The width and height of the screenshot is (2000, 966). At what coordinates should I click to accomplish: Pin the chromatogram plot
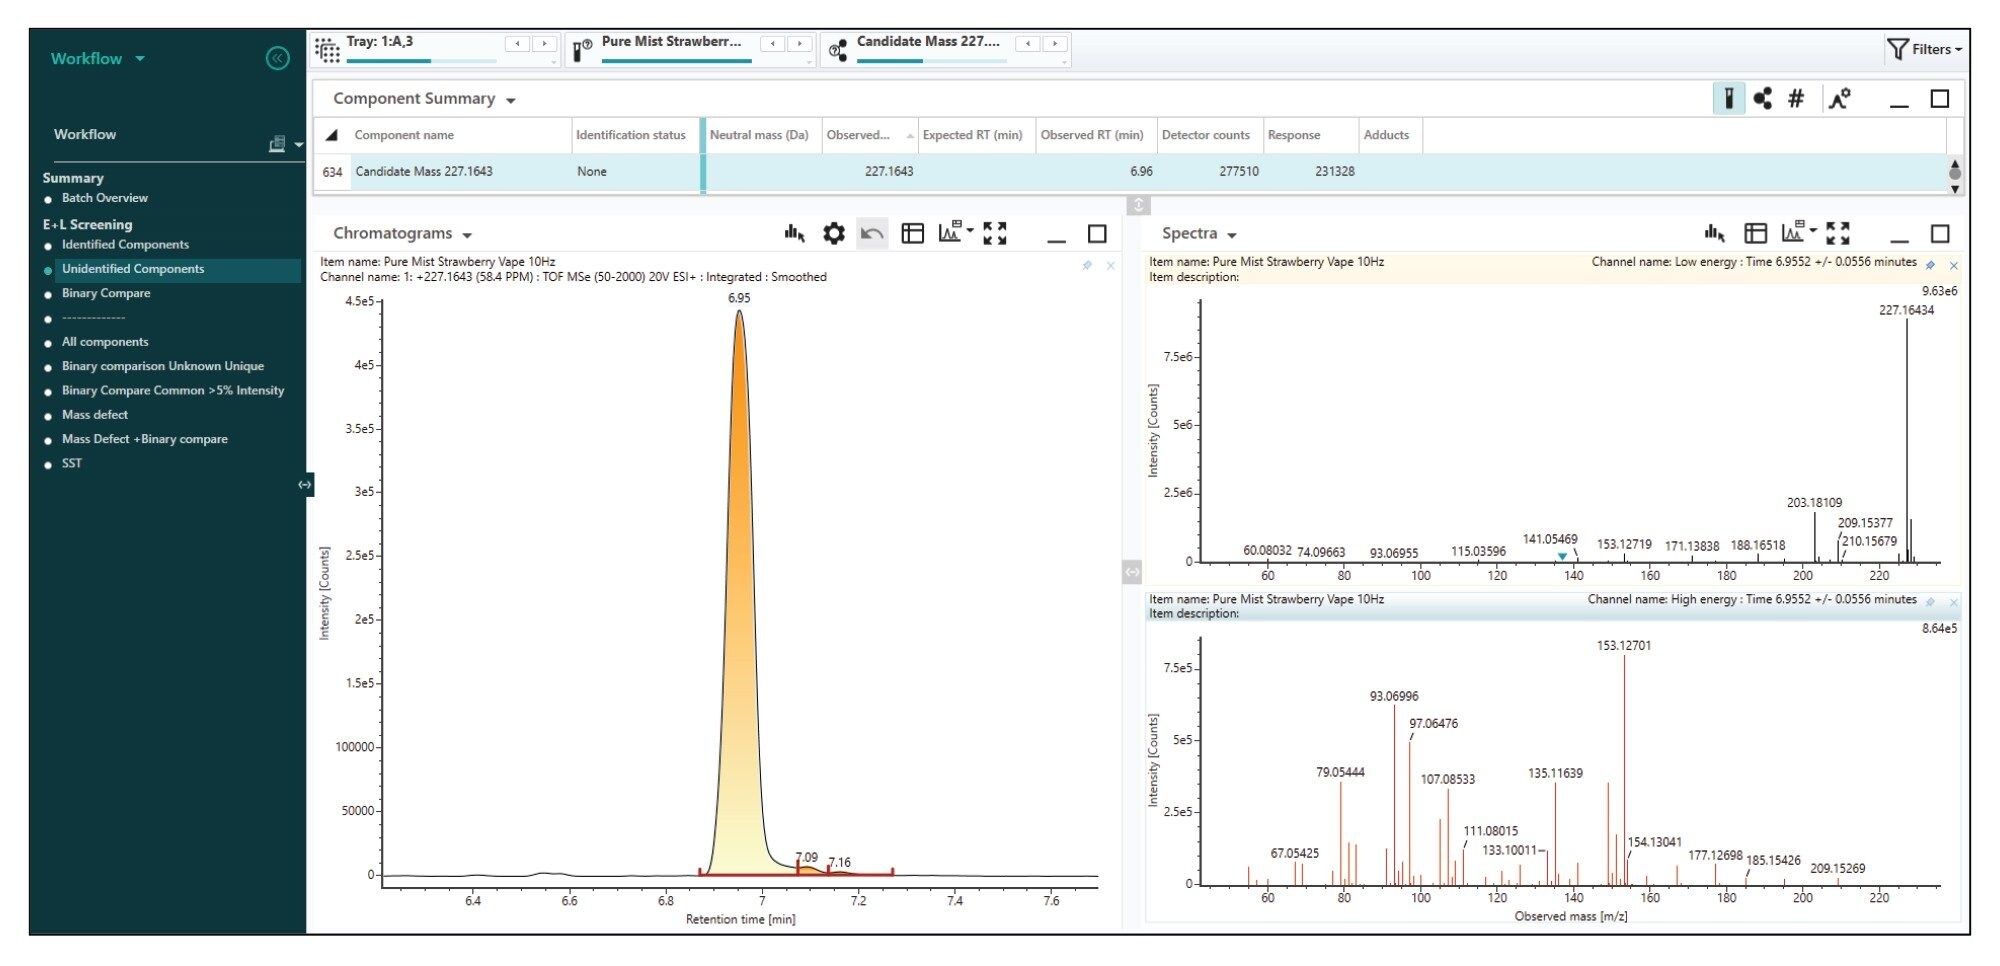[x=1087, y=266]
